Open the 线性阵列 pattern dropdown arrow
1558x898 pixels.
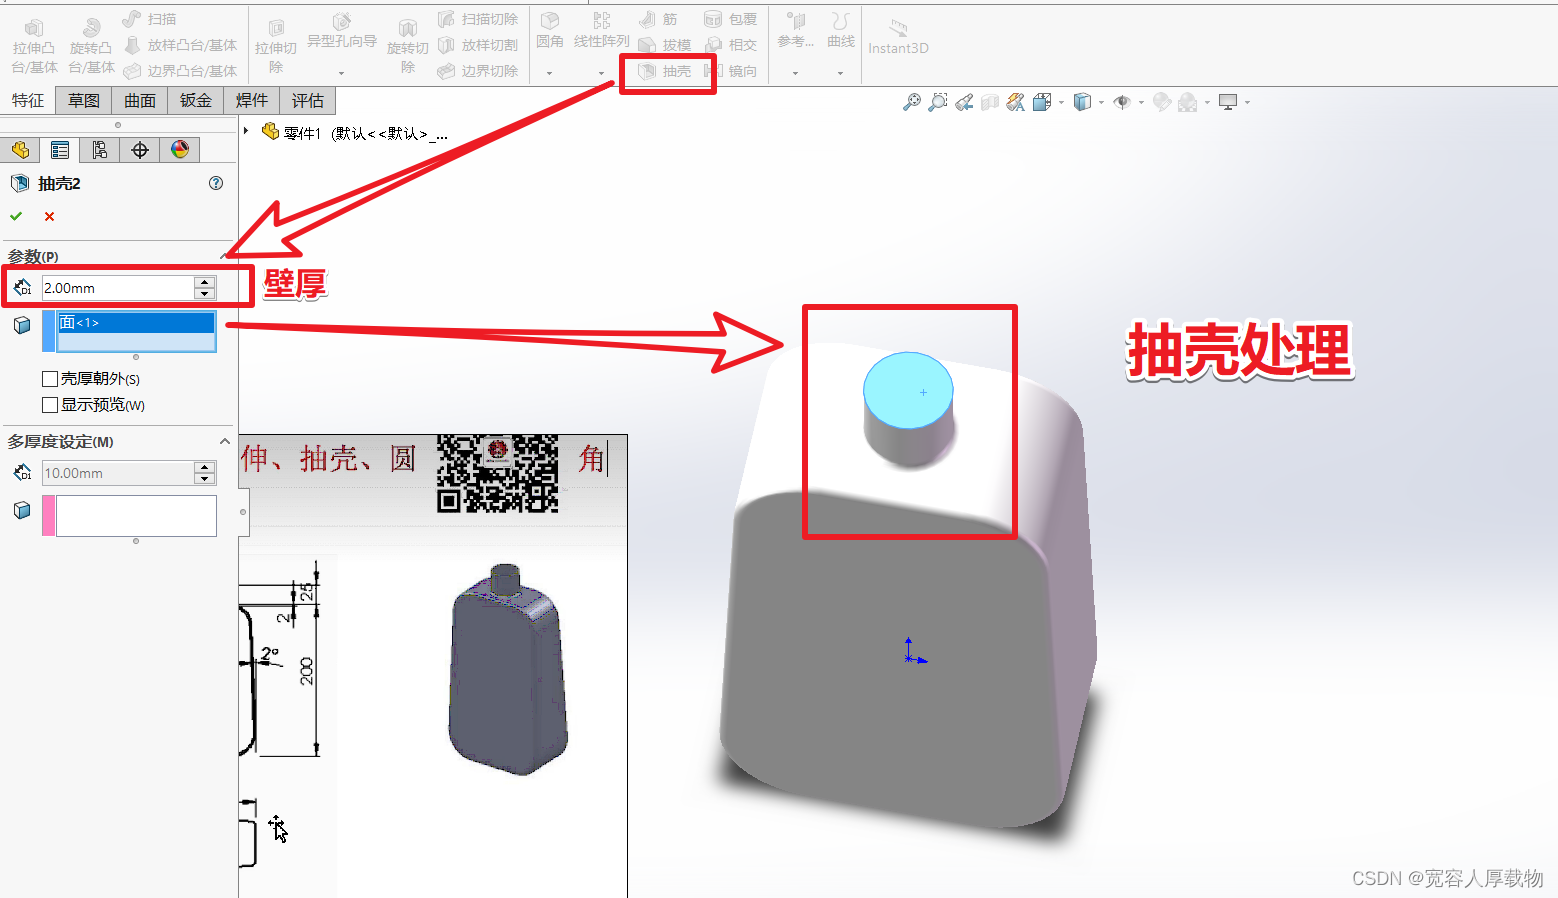pos(601,73)
